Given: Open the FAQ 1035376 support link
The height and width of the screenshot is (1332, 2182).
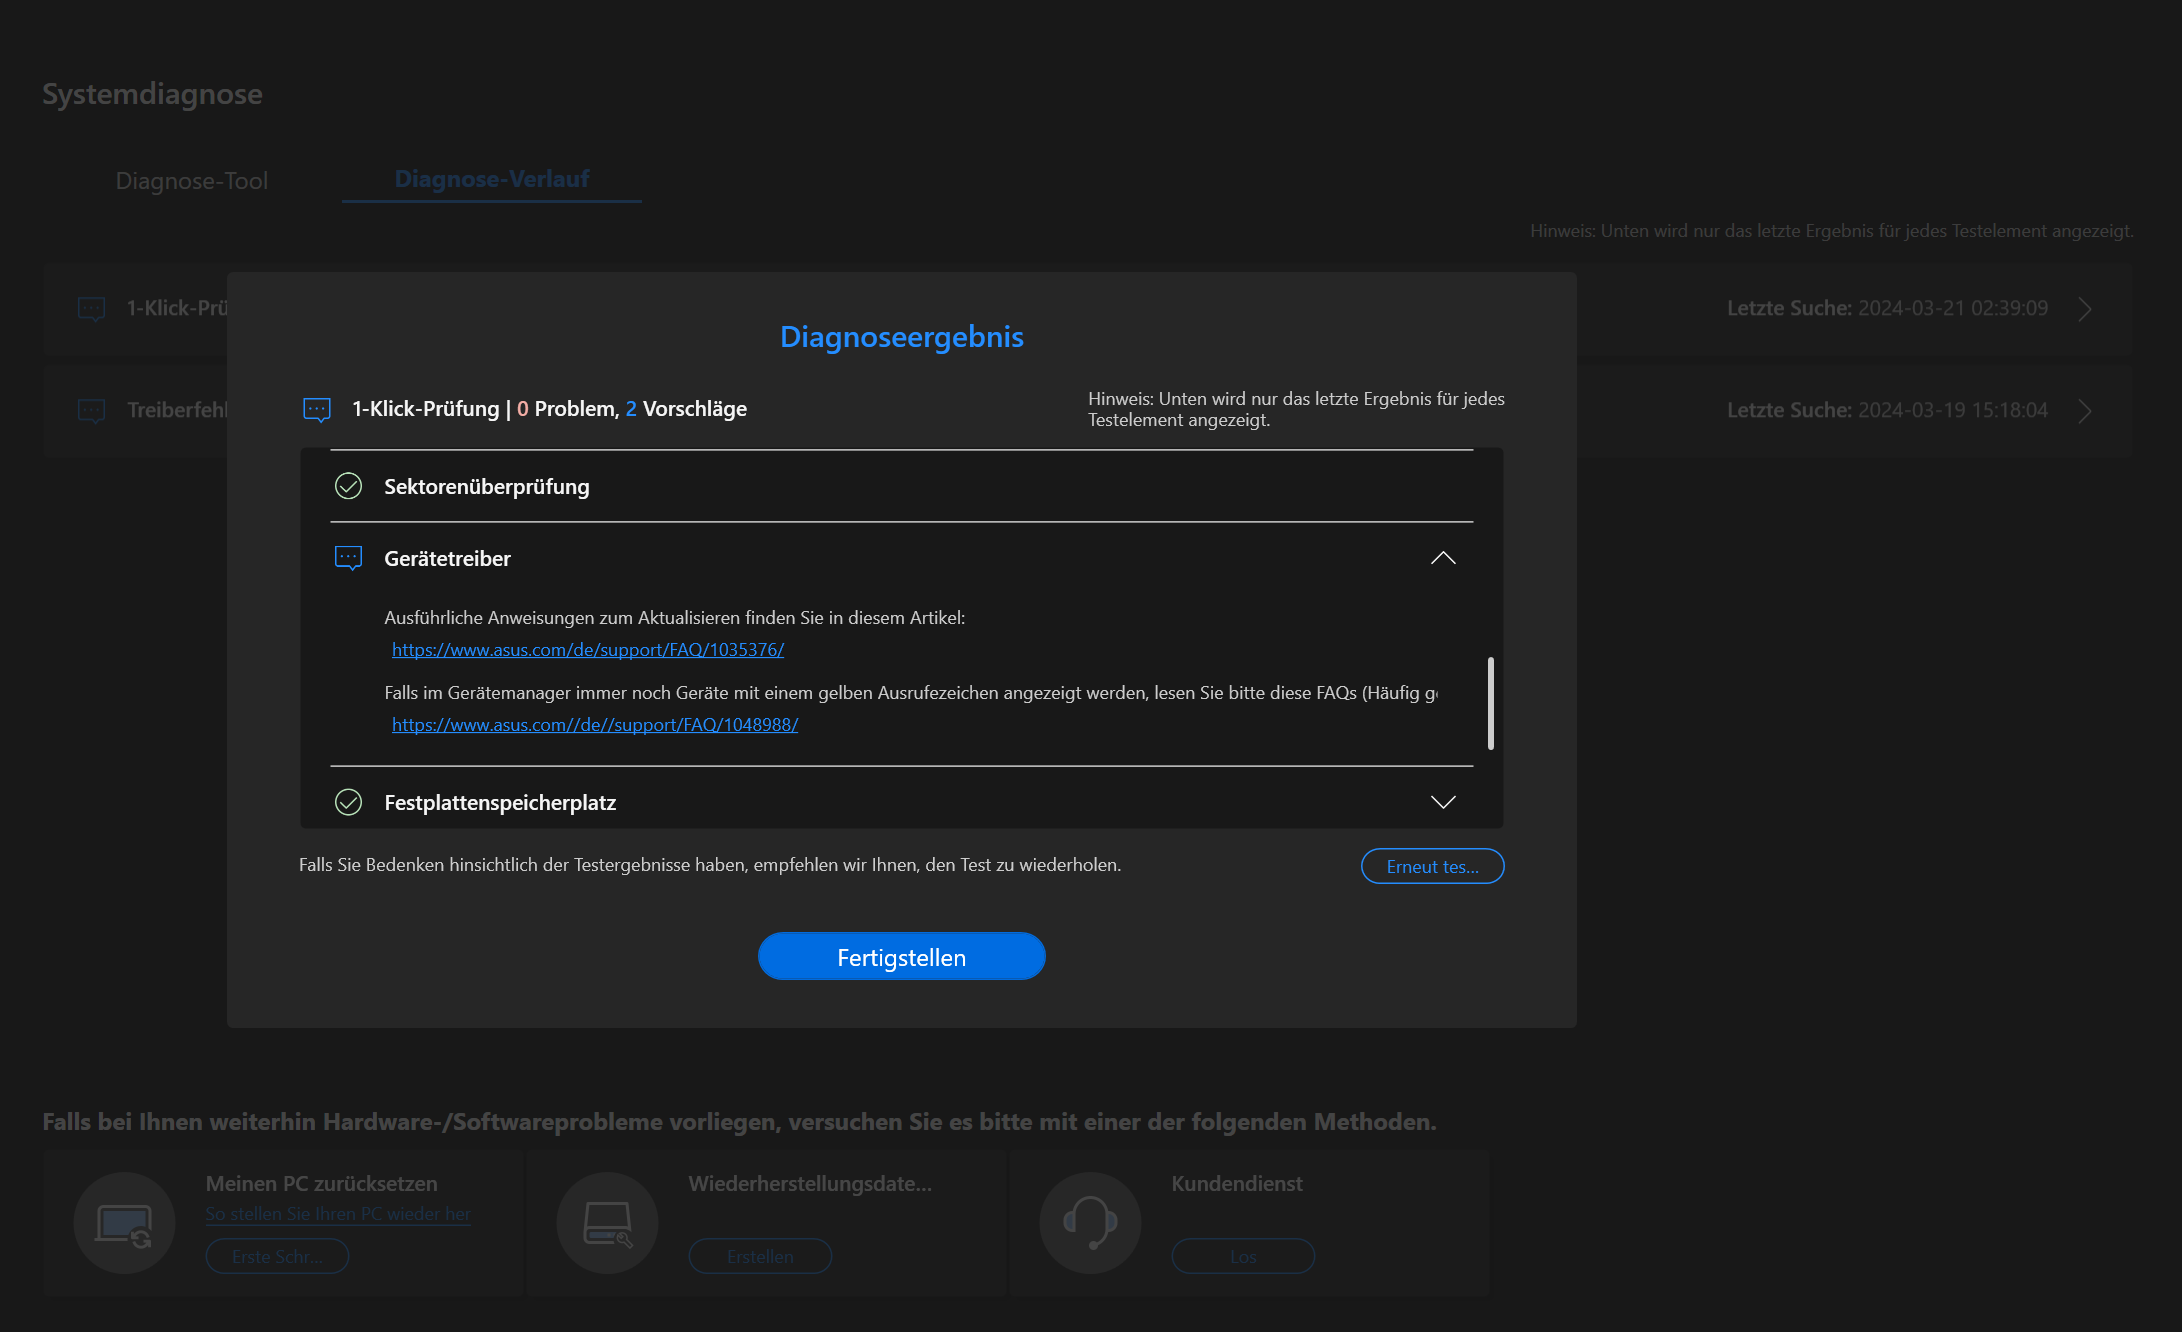Looking at the screenshot, I should pyautogui.click(x=587, y=650).
